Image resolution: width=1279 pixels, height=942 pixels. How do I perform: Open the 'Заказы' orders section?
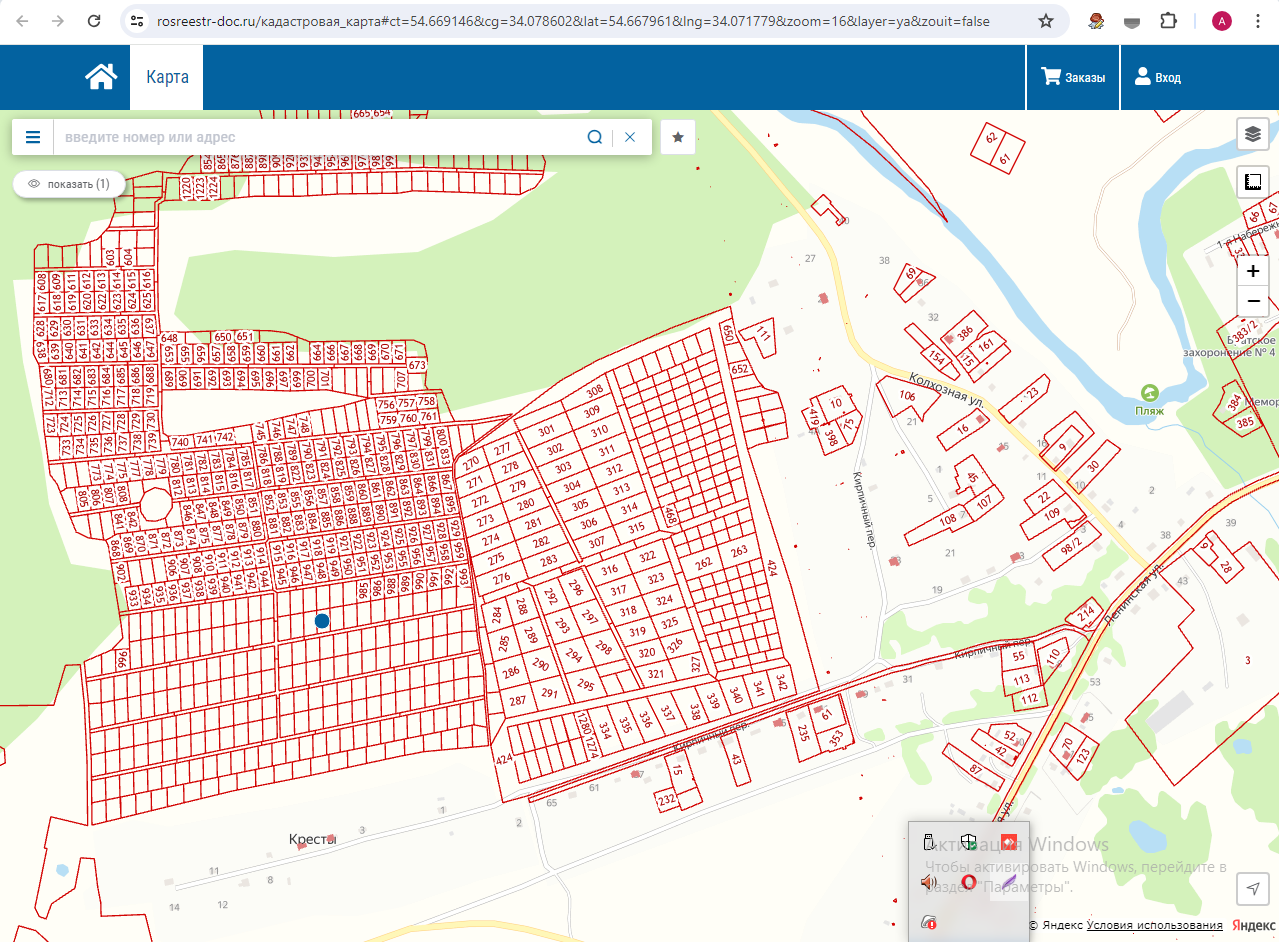tap(1073, 77)
